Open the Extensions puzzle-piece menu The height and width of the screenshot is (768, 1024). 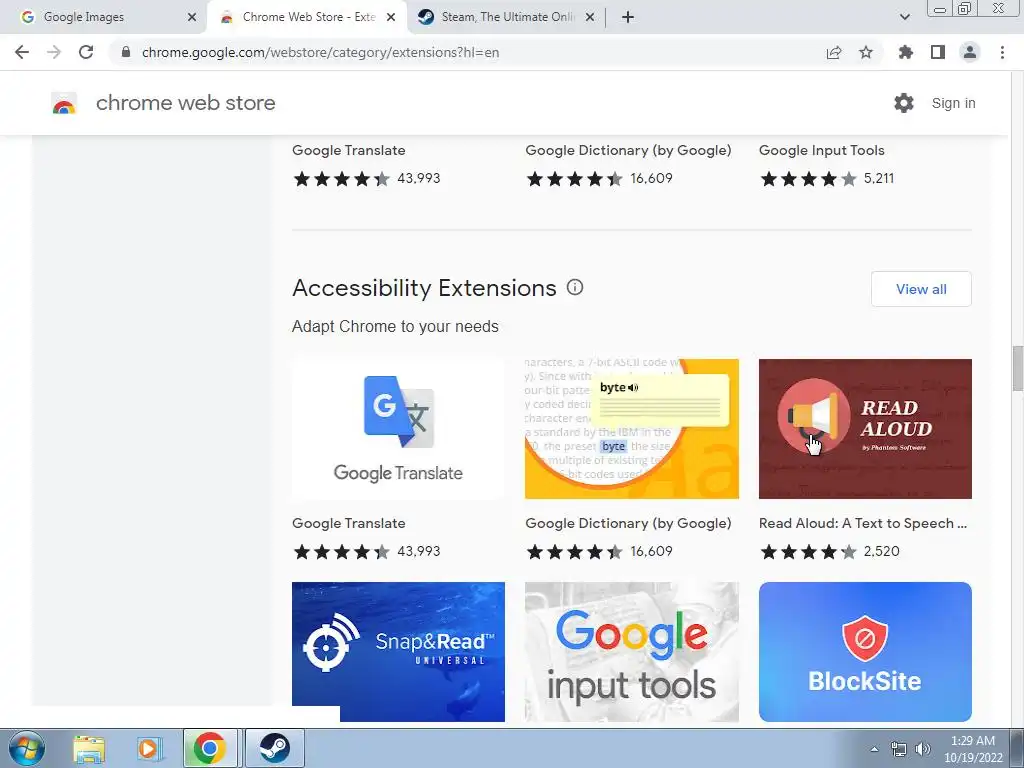coord(906,52)
